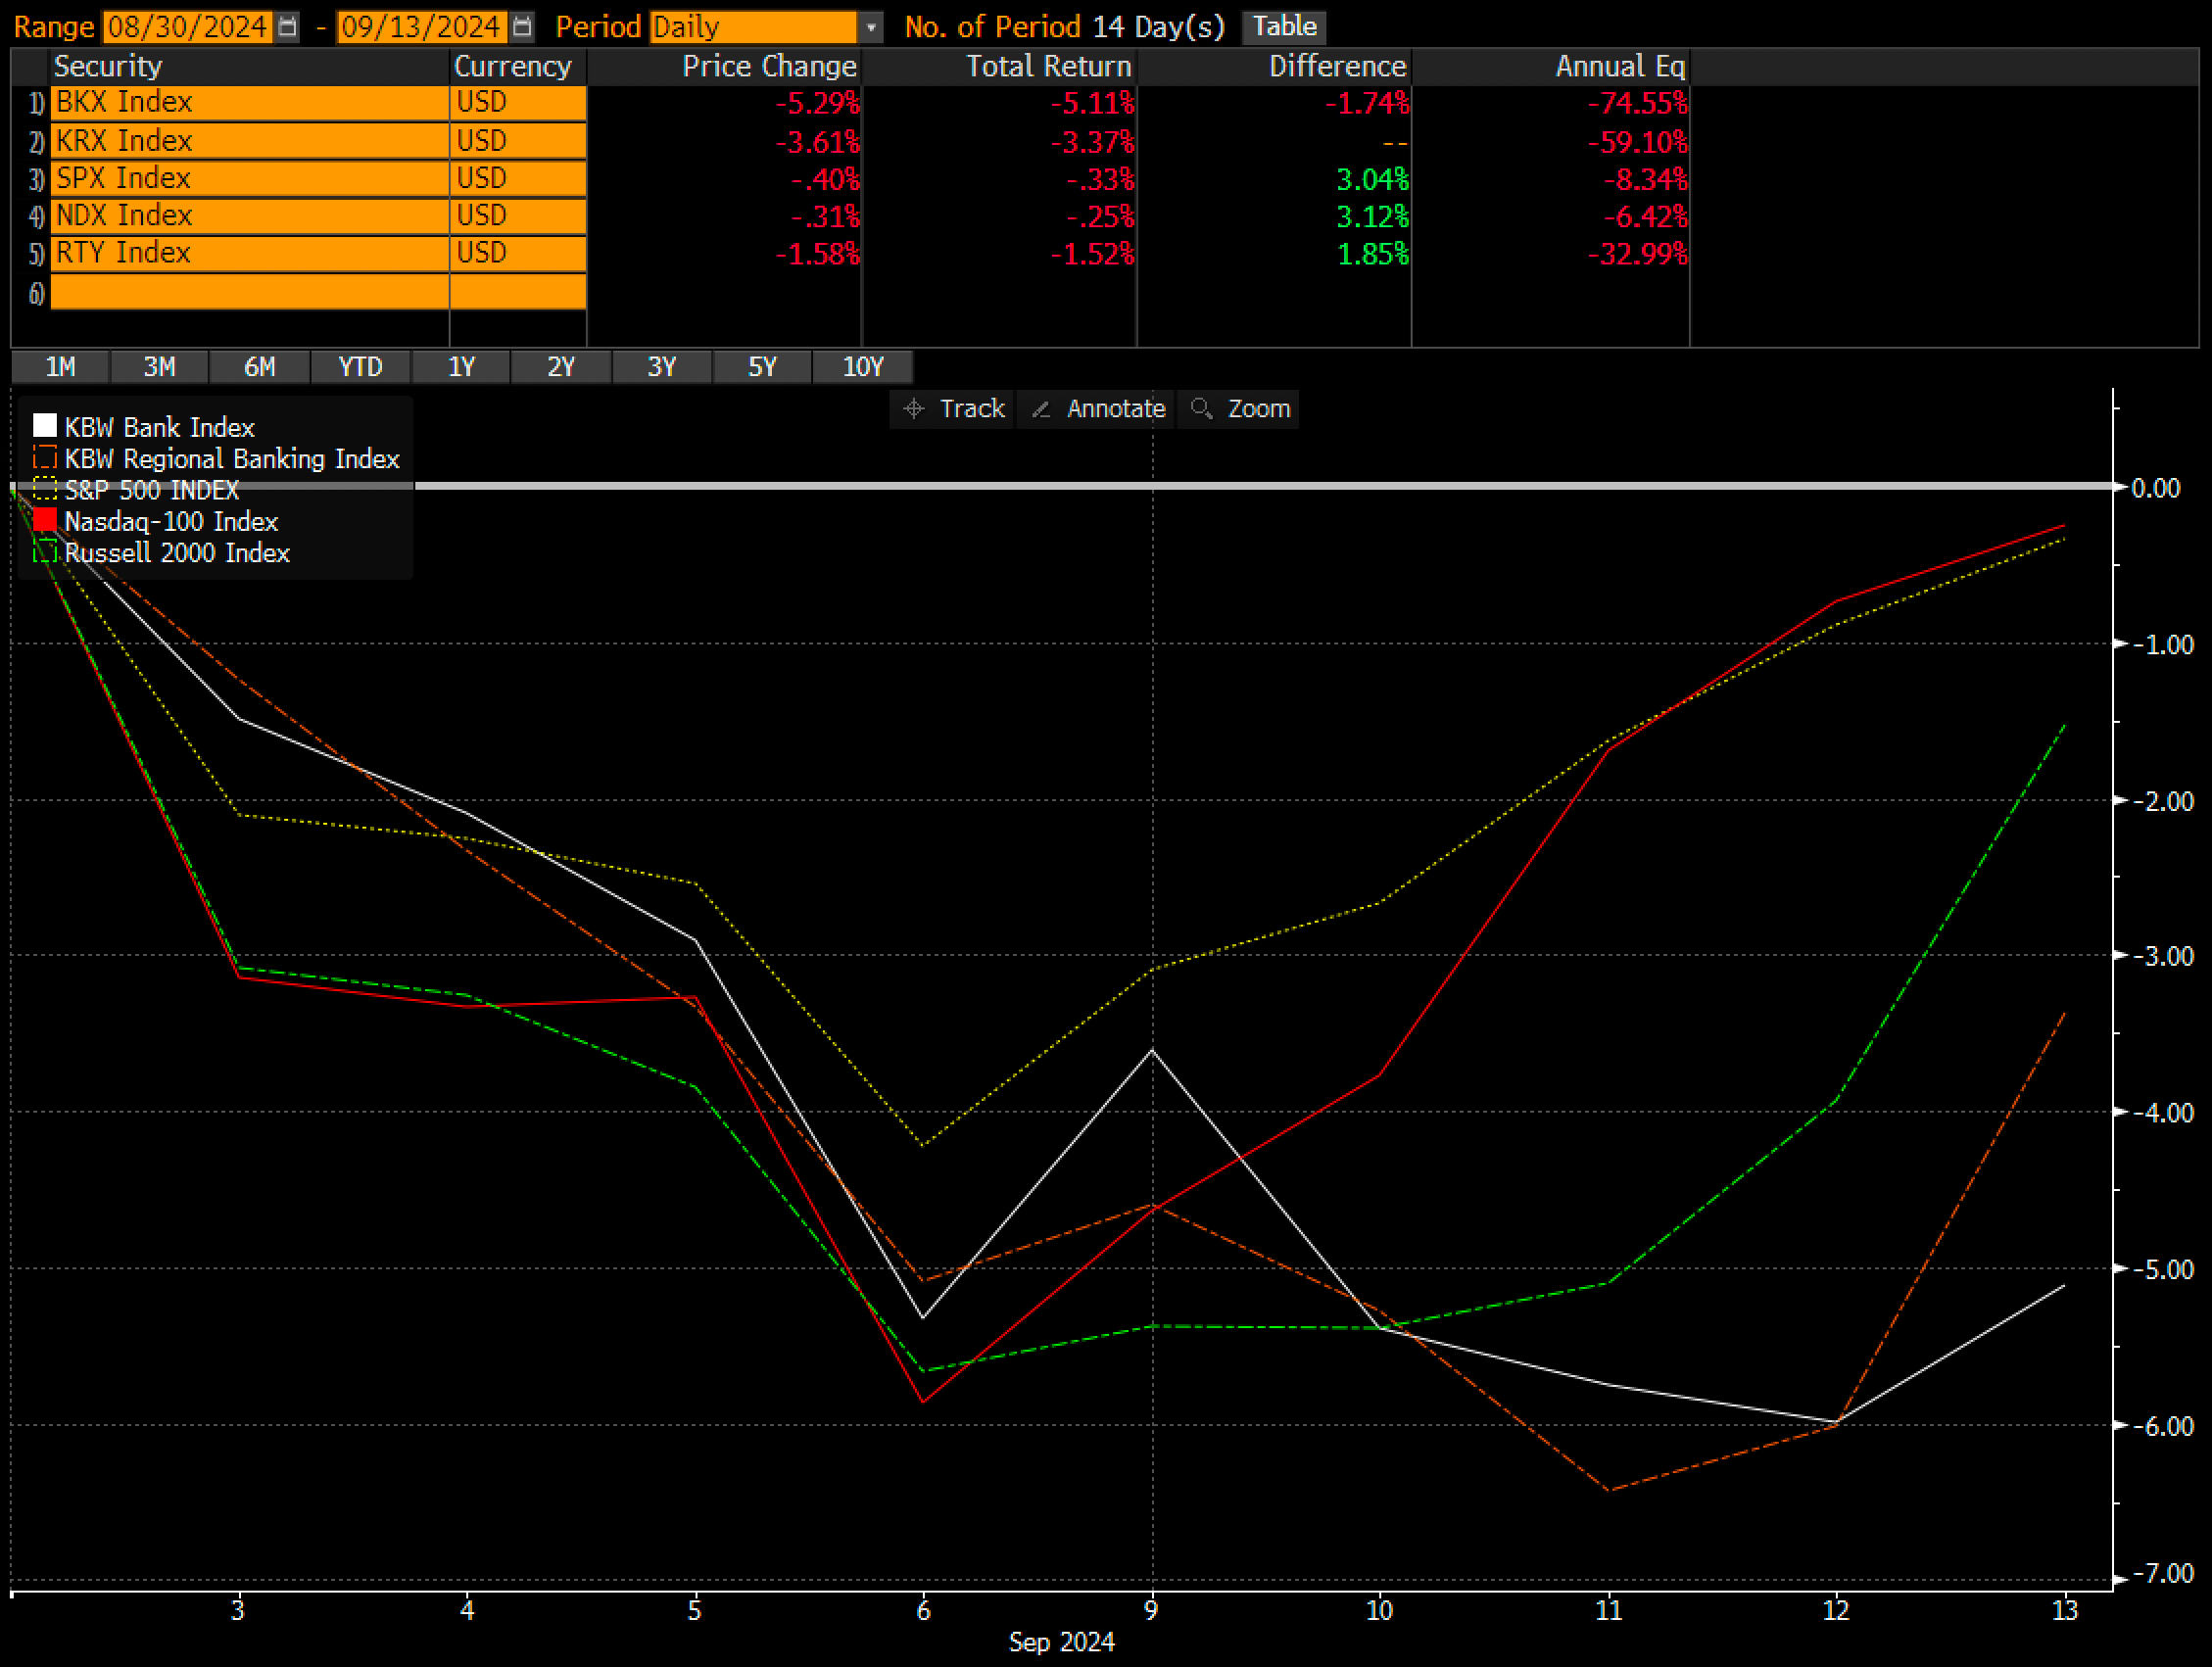This screenshot has width=2212, height=1667.
Task: Click the KBW Bank Index legend label
Action: coord(160,428)
